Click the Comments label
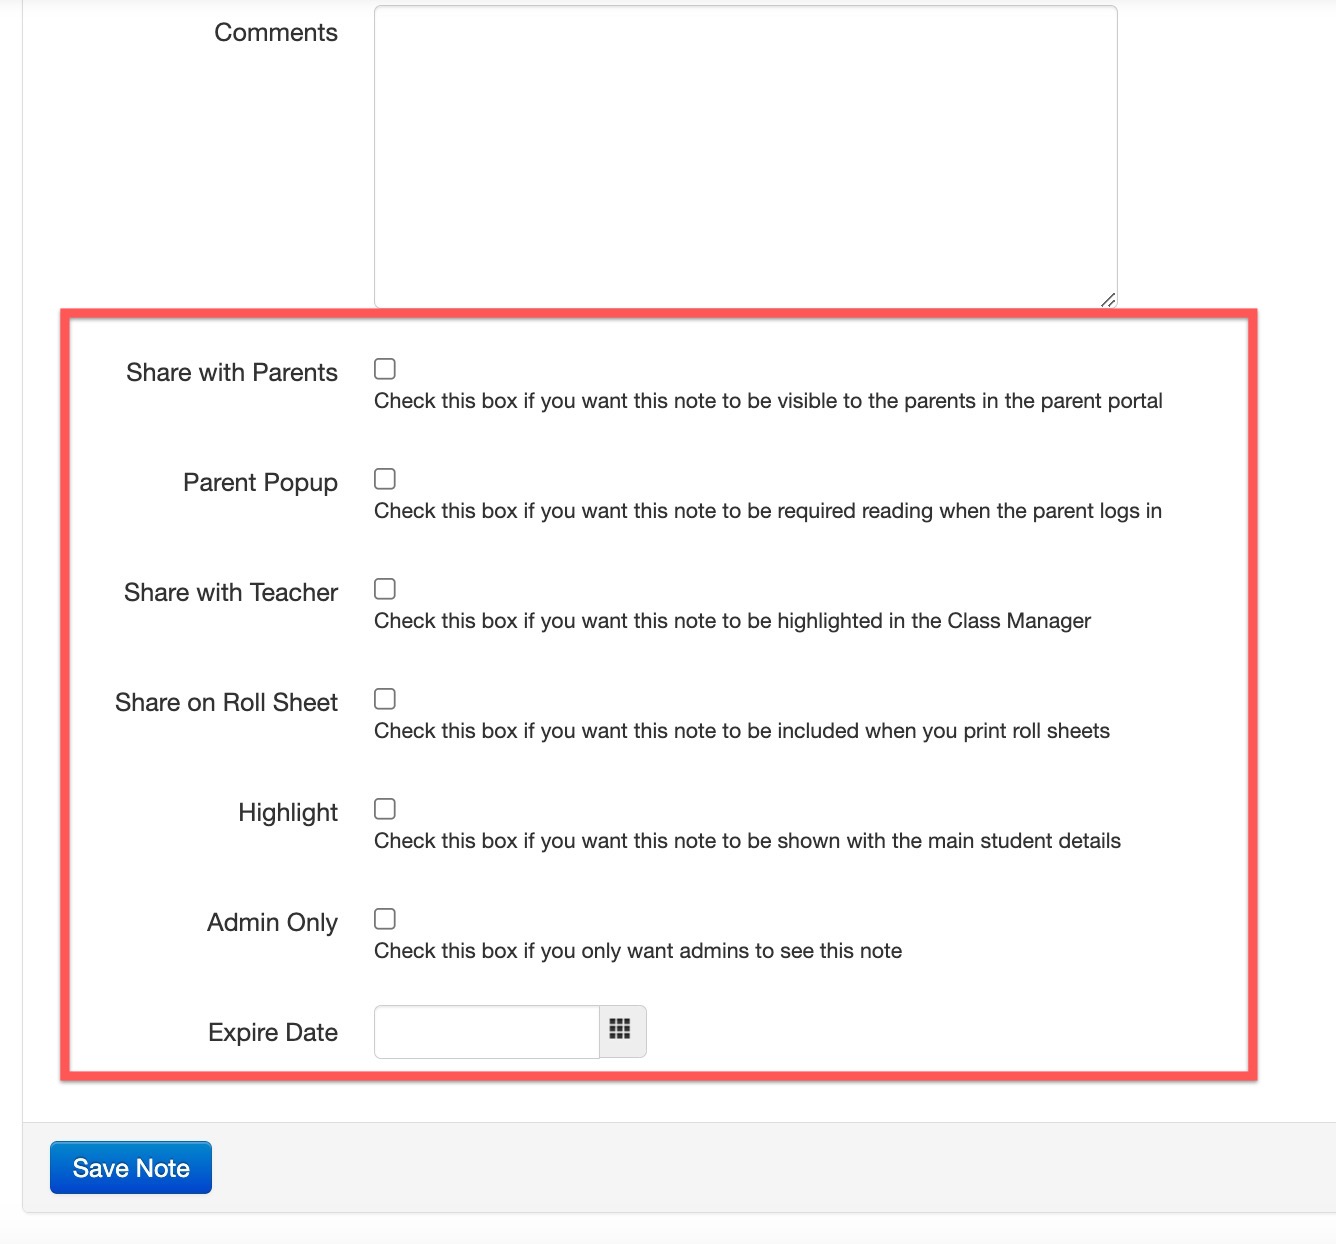Viewport: 1336px width, 1244px height. click(276, 33)
